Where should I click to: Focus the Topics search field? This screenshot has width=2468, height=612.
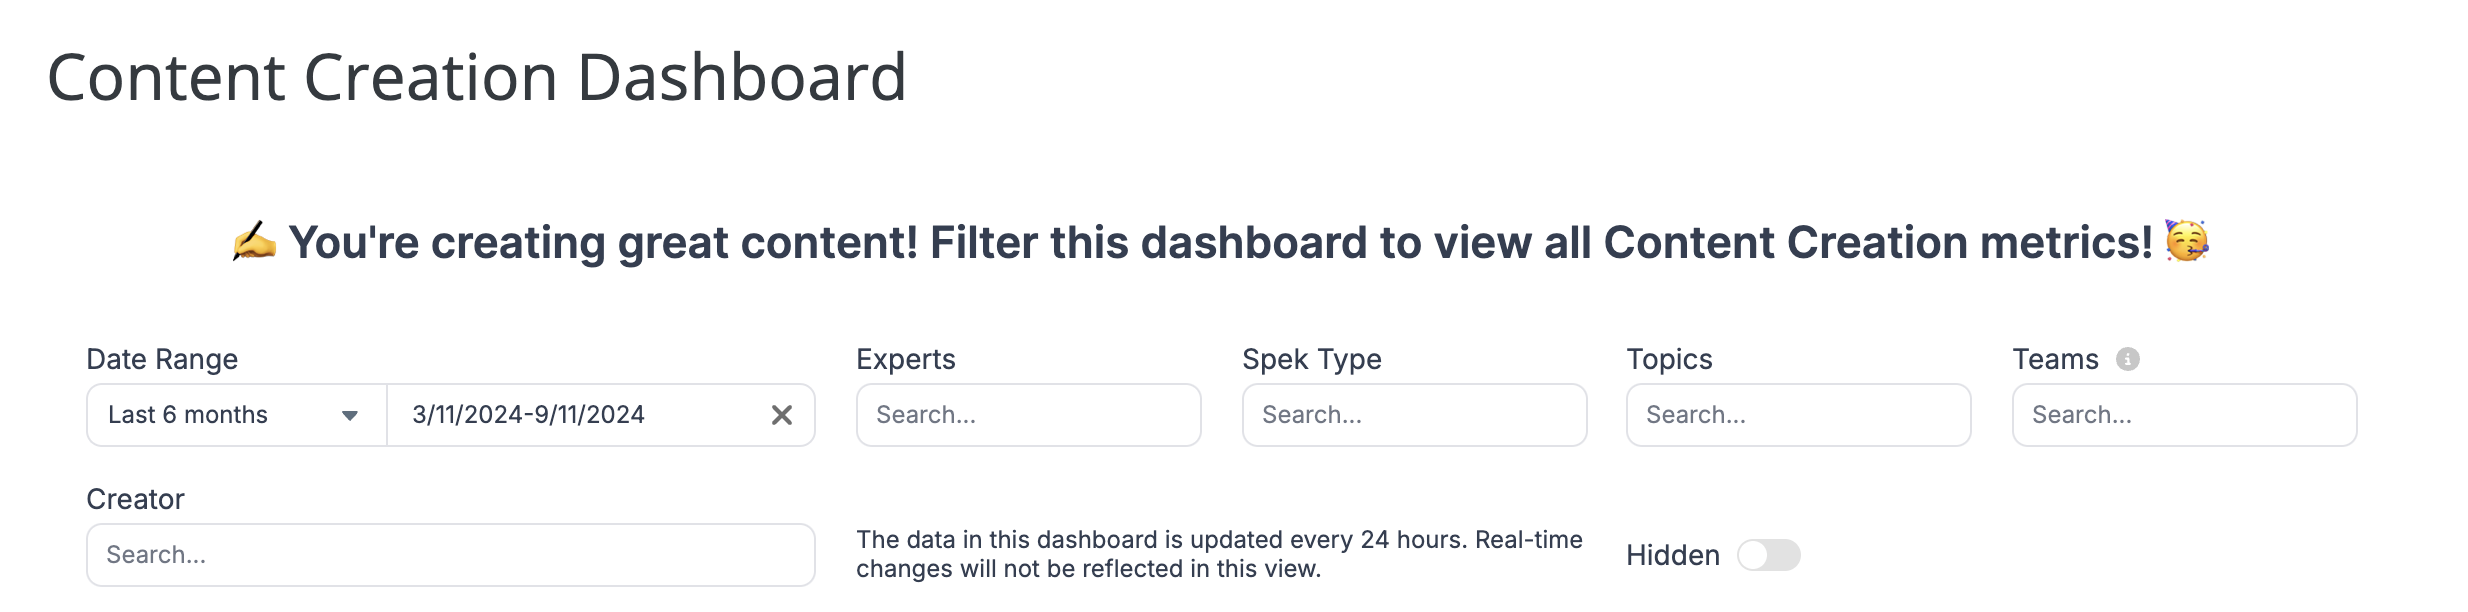pos(1798,415)
